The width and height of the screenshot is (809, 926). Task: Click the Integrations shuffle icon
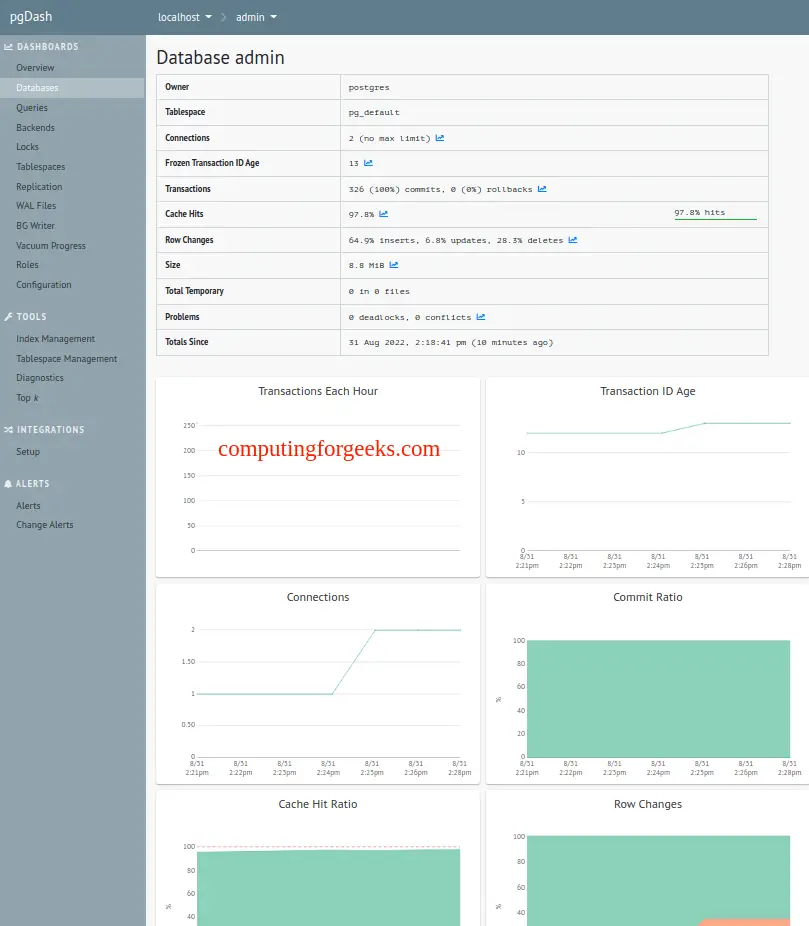click(x=8, y=429)
